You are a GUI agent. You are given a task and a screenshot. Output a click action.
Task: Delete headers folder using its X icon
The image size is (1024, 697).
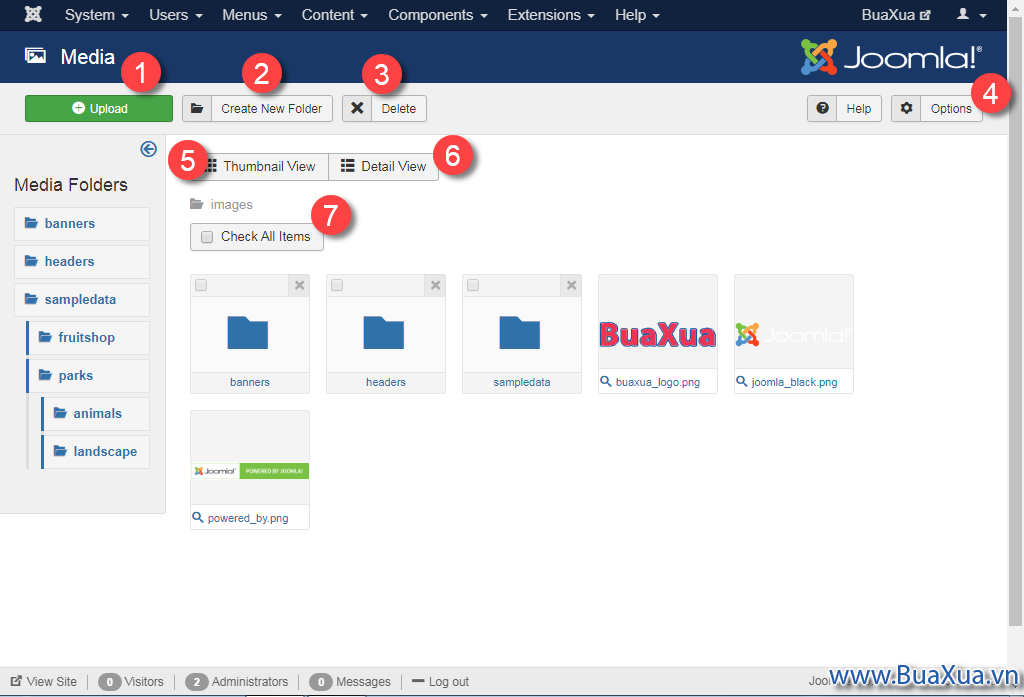point(435,285)
